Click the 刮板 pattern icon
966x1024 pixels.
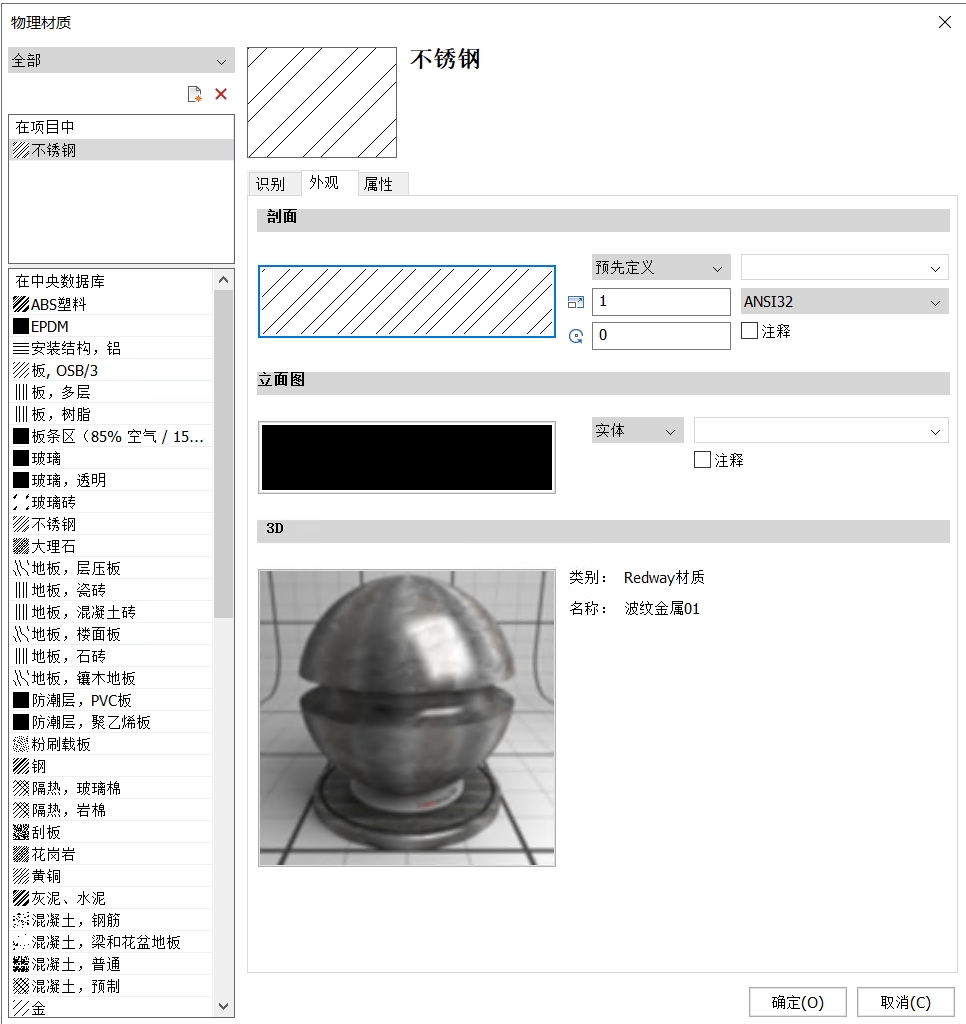pyautogui.click(x=21, y=832)
